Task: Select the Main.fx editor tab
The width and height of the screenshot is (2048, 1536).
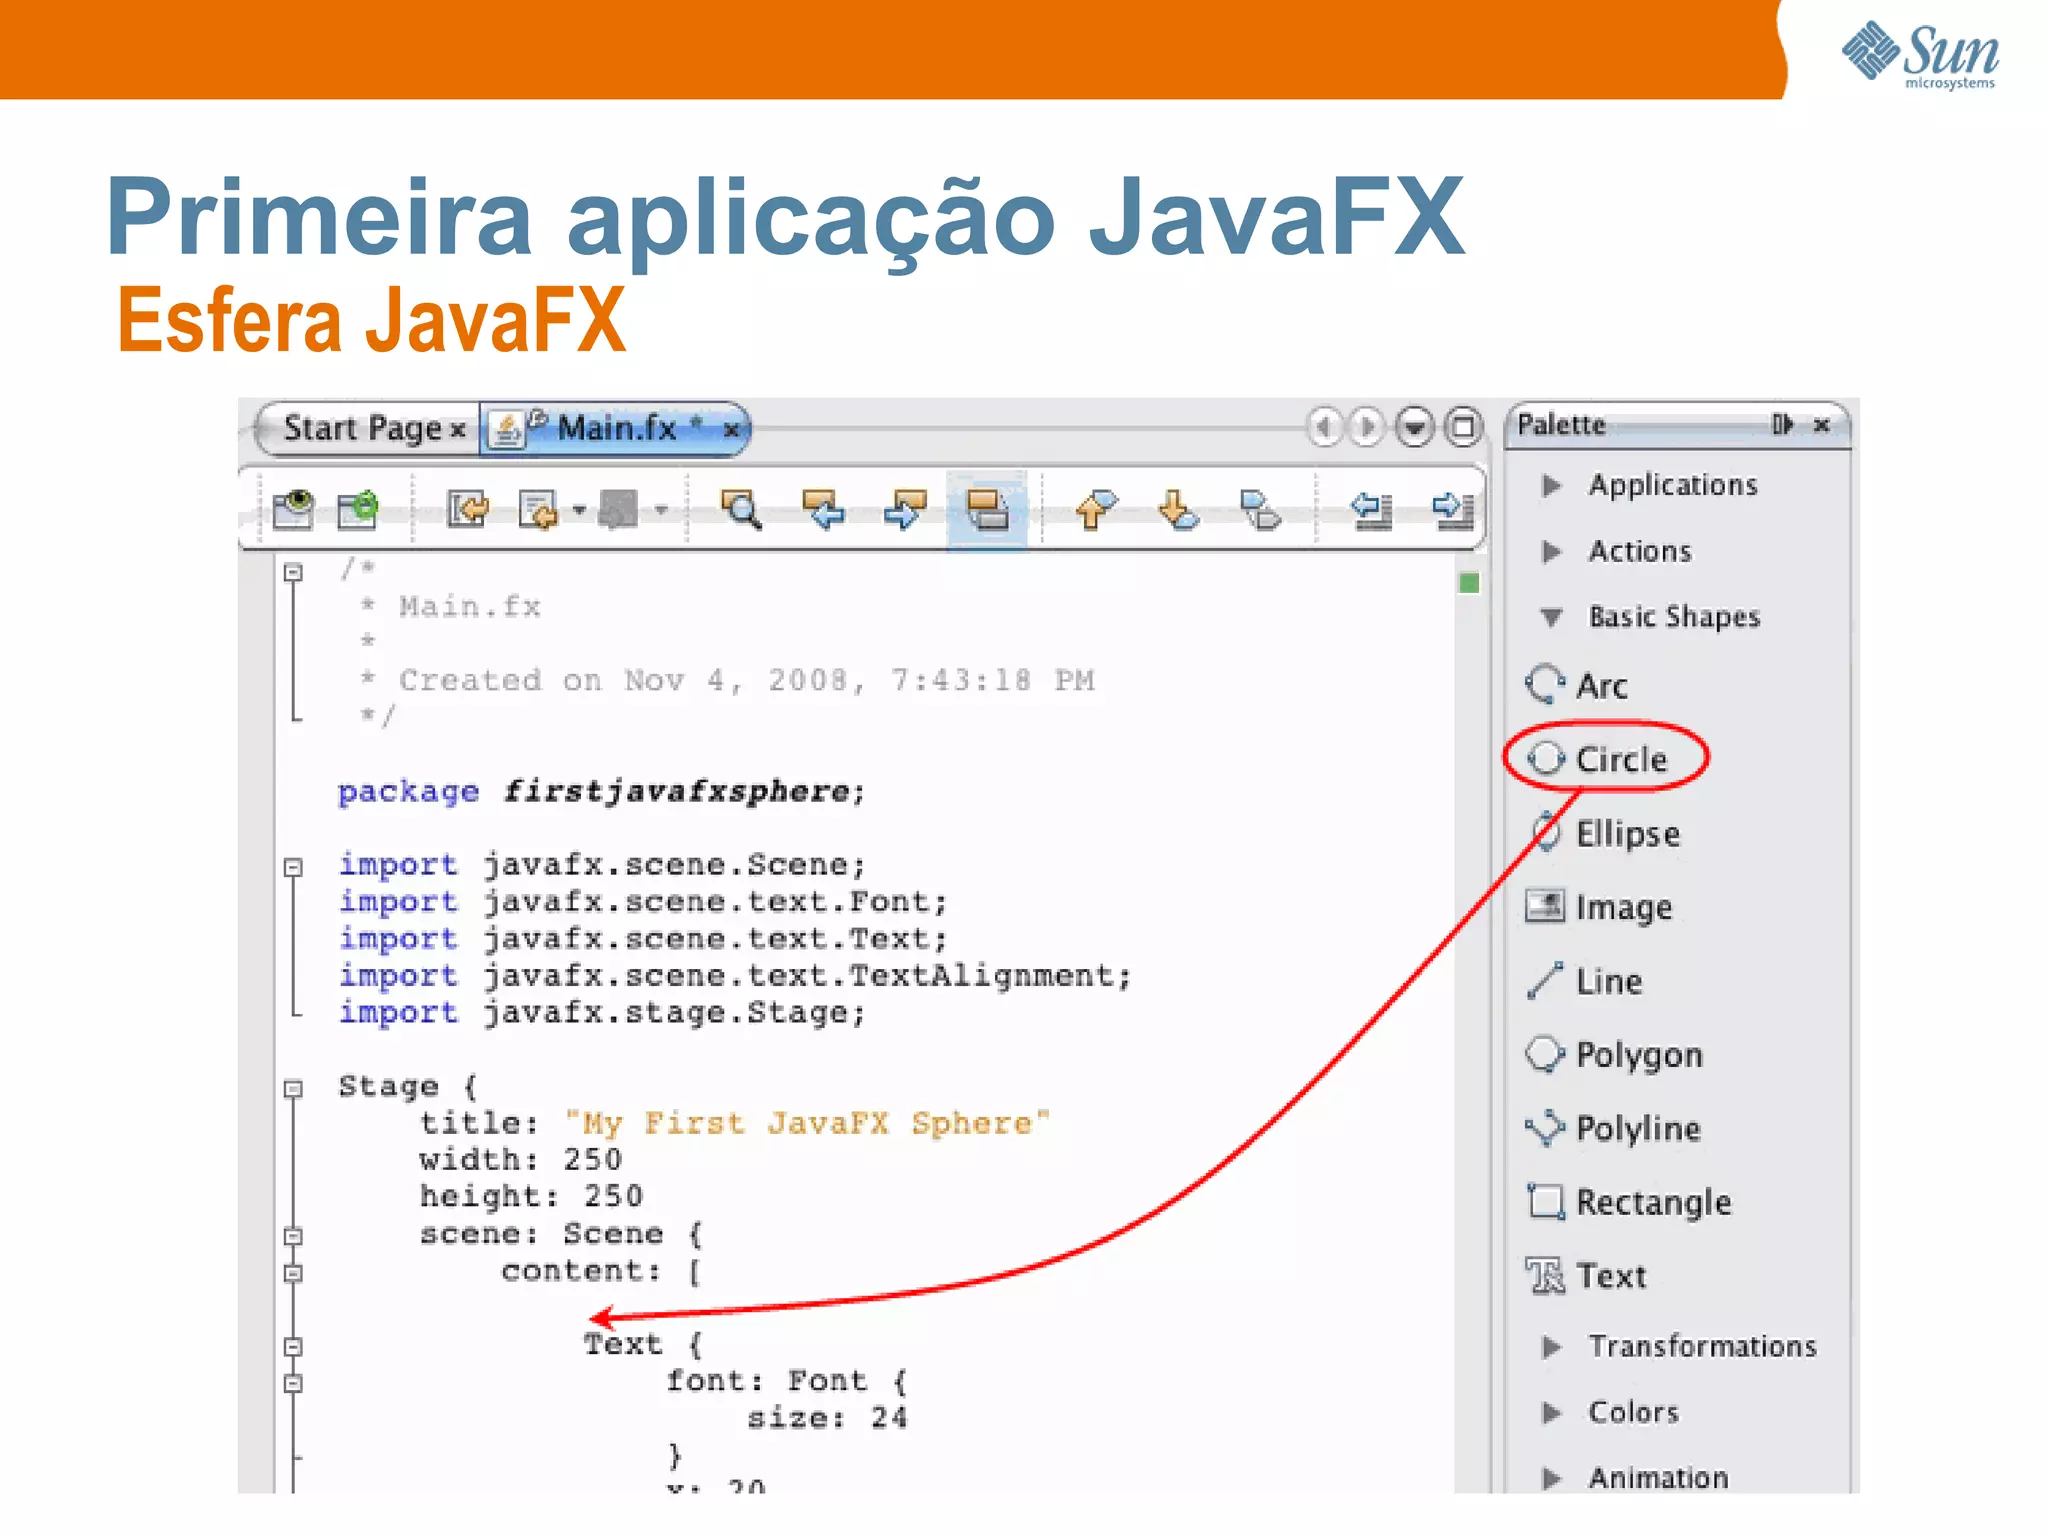Action: click(616, 428)
